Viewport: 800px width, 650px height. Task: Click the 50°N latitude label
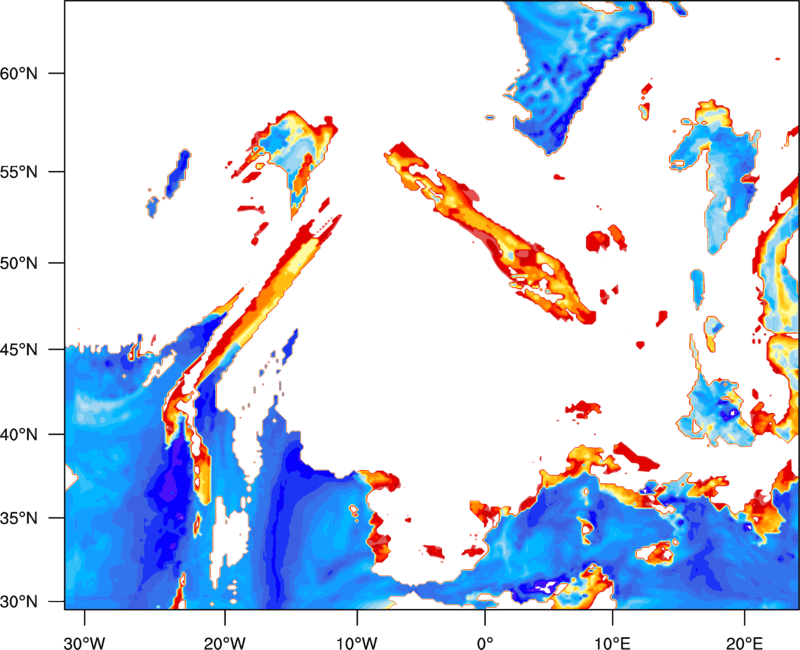pos(18,263)
